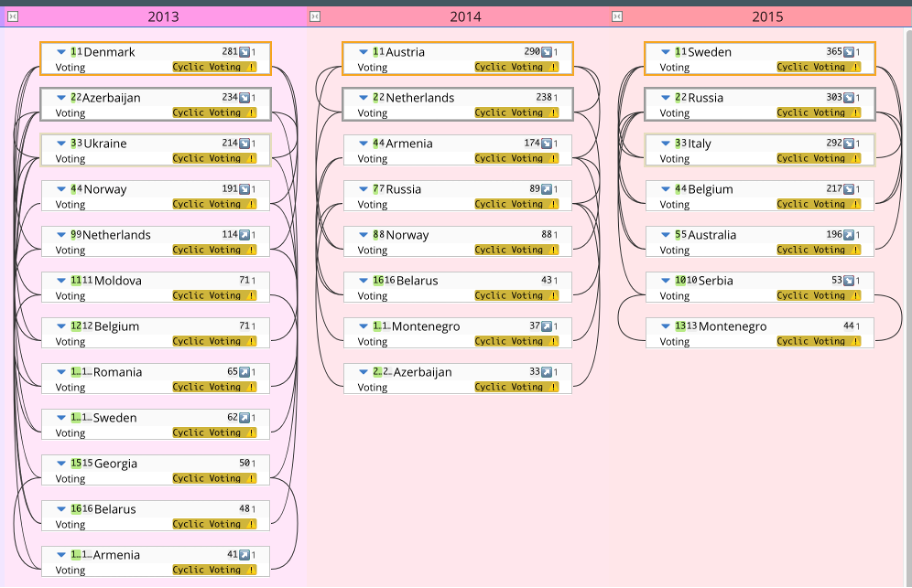Click the score 44 on 2015 Montenegro

849,326
